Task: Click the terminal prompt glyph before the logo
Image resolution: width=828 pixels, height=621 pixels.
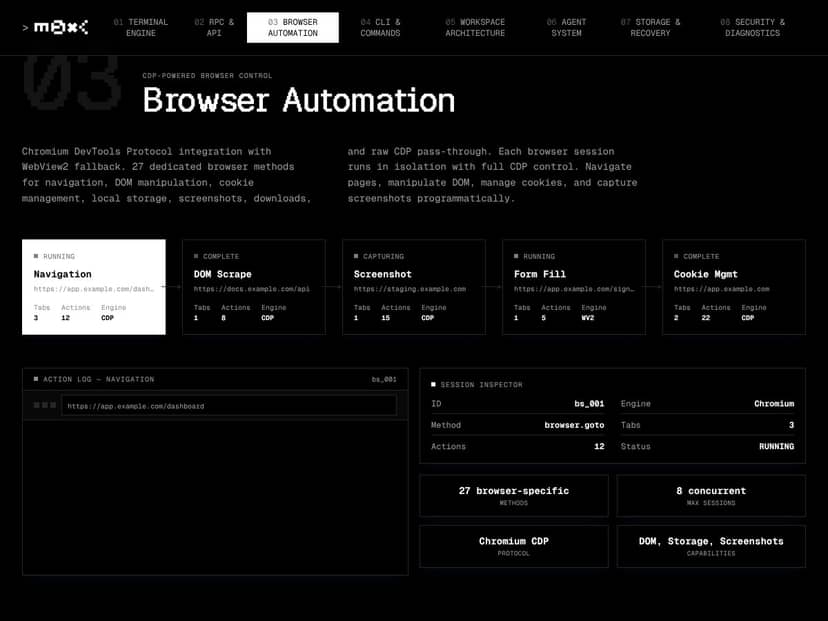Action: click(25, 27)
